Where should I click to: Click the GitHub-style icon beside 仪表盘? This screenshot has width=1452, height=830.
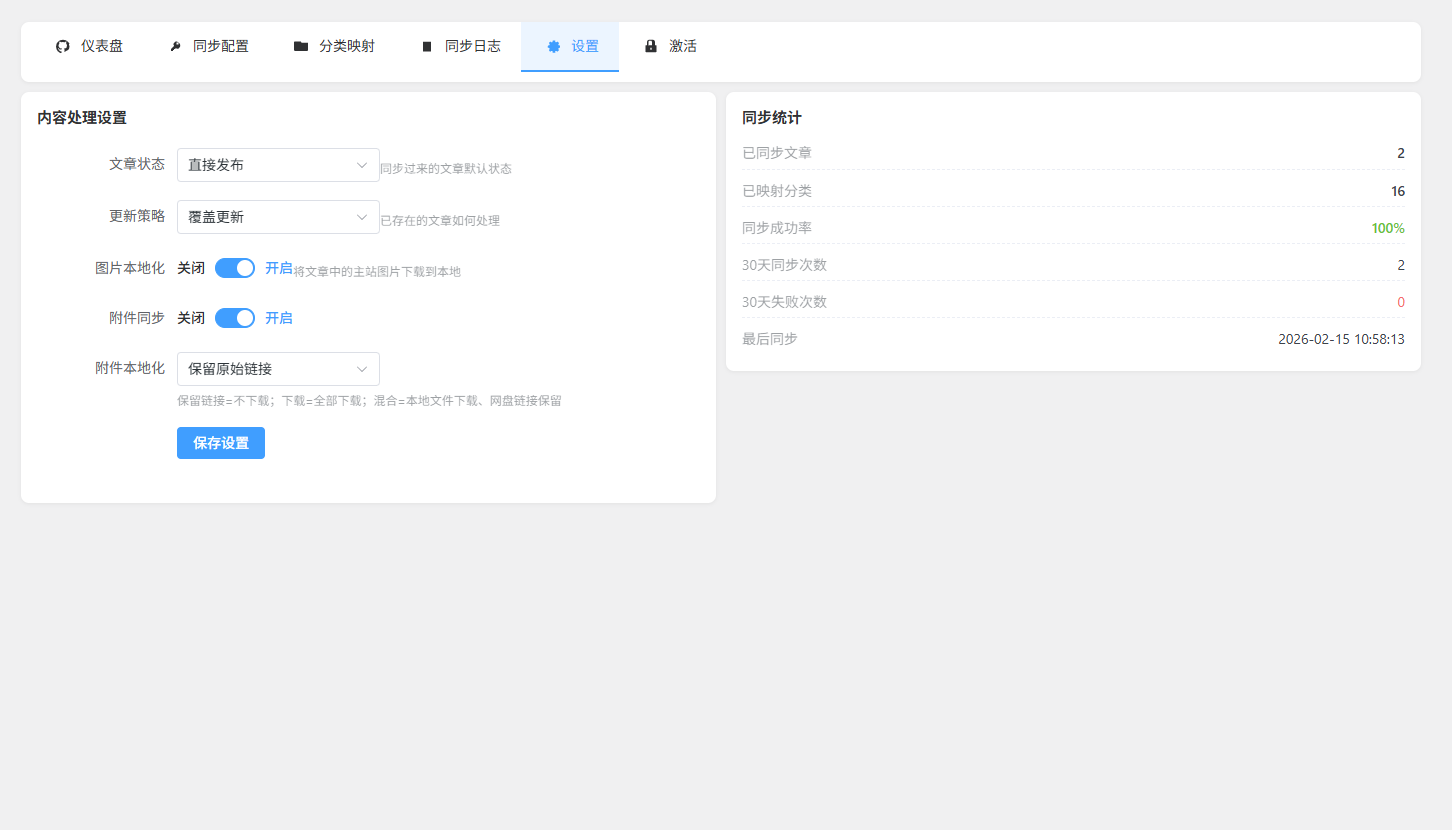pos(63,47)
